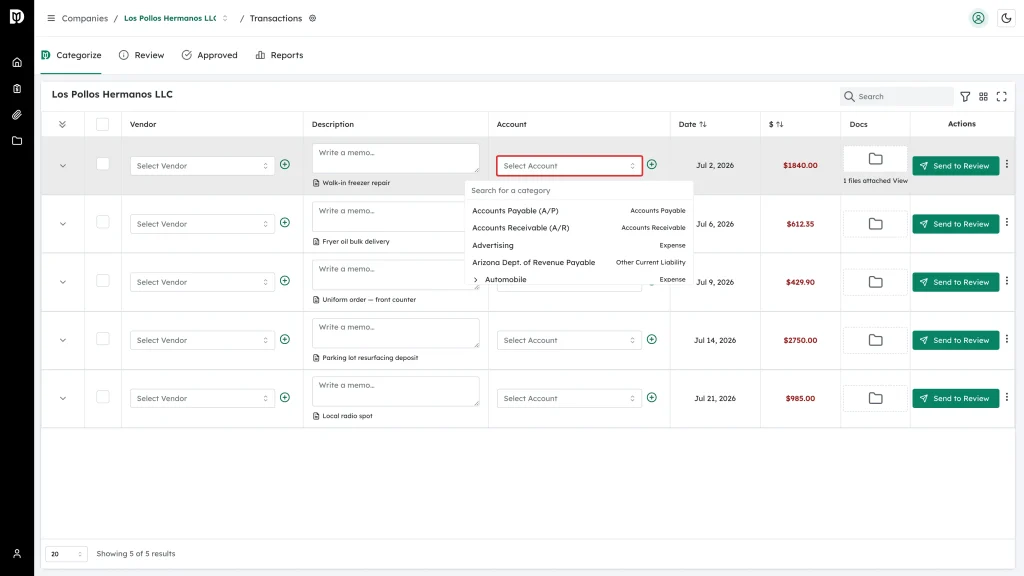Expand all rows with the header double chevron

63,124
